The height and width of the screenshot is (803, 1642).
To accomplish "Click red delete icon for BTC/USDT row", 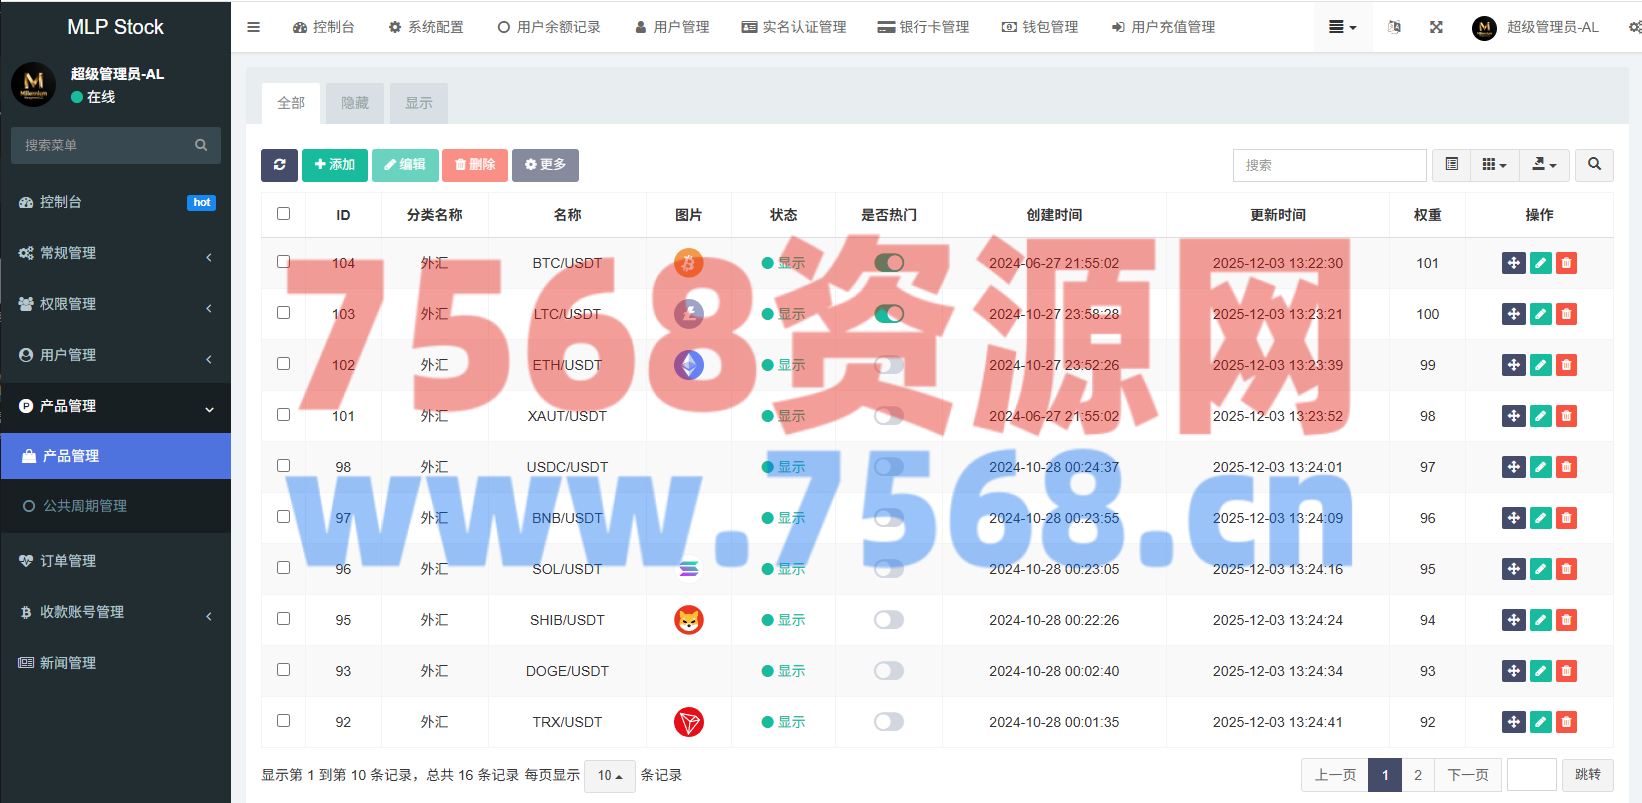I will 1566,263.
